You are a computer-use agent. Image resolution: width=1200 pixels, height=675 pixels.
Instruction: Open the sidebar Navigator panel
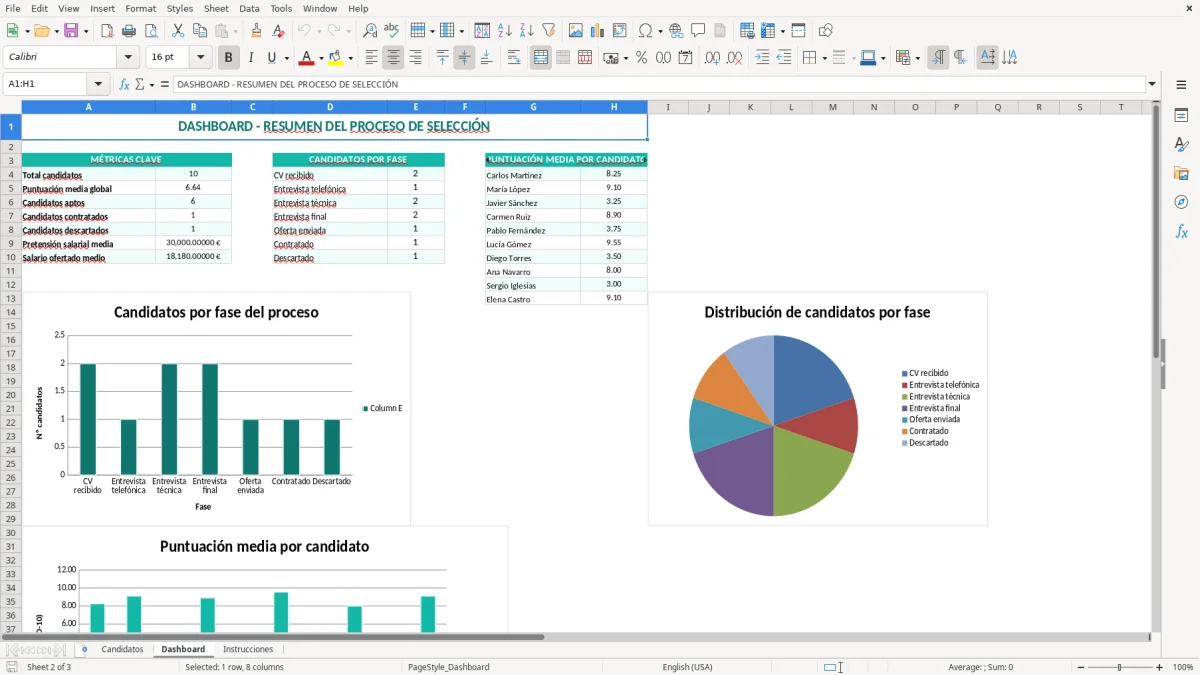(1181, 202)
